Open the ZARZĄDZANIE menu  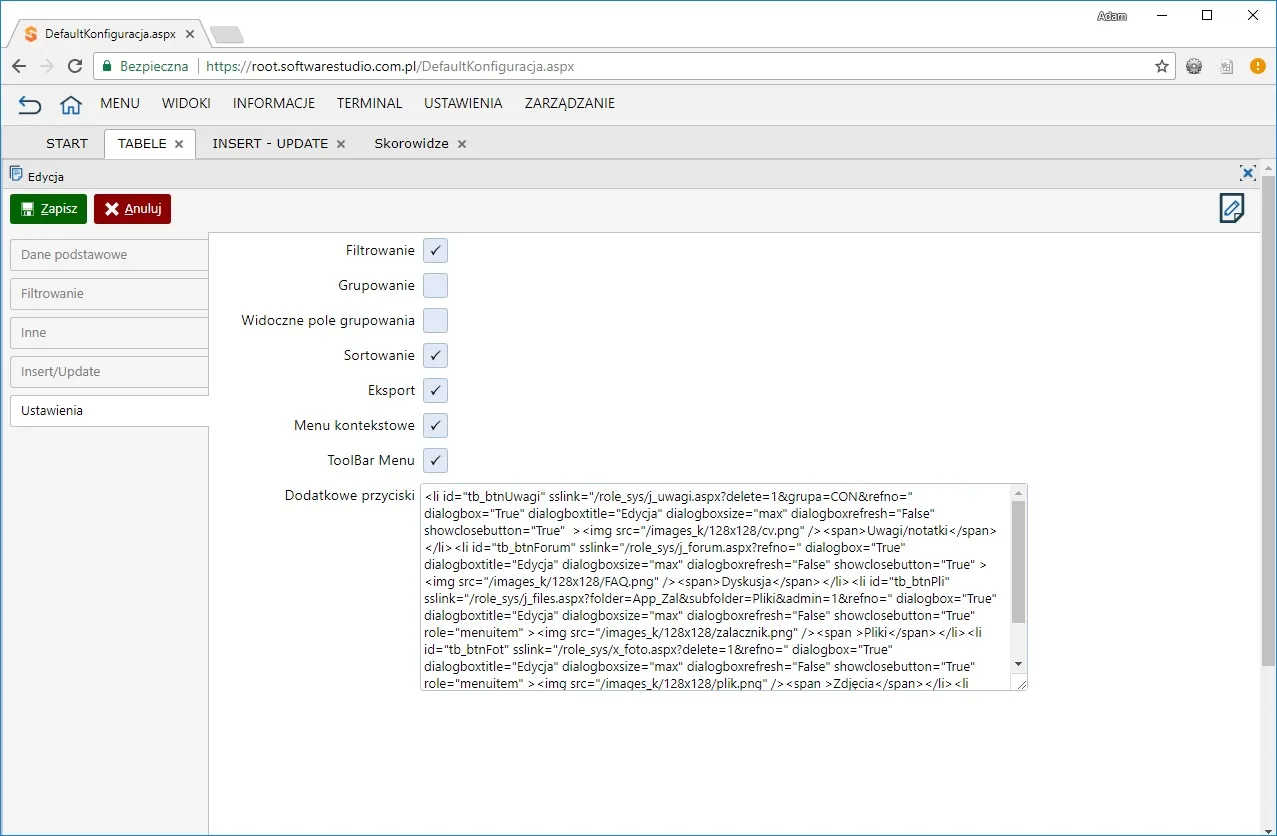[x=570, y=104]
